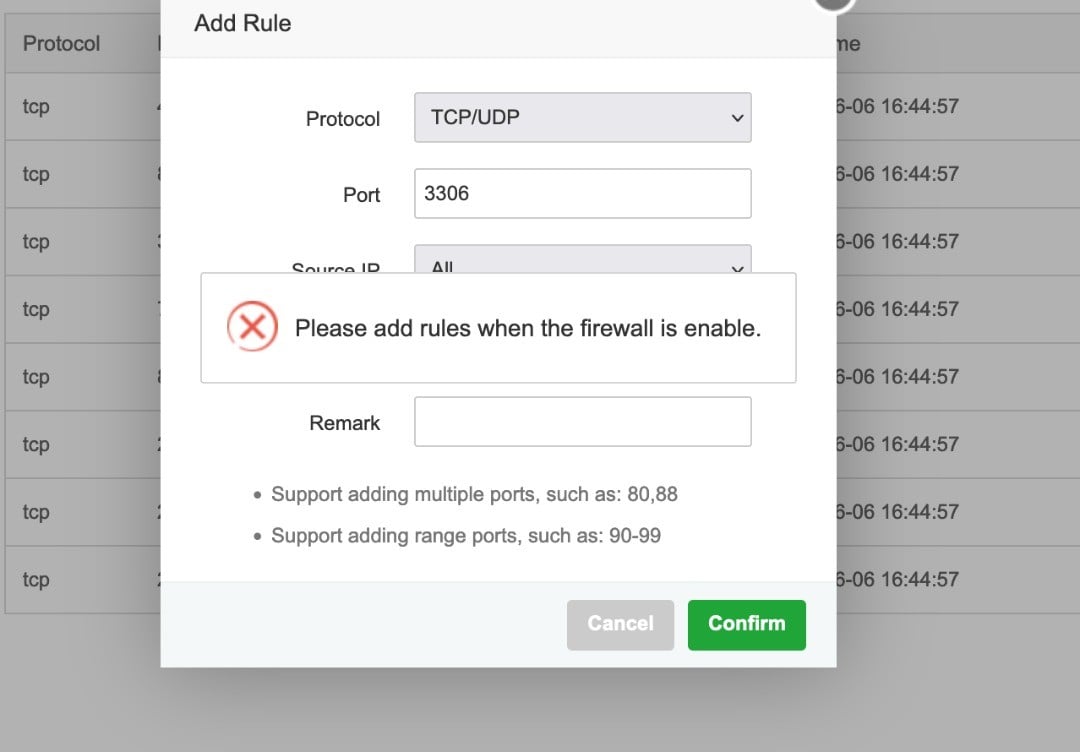Image resolution: width=1080 pixels, height=752 pixels.
Task: Click the bottommost 16:44:57 timestamp cell
Action: [898, 580]
